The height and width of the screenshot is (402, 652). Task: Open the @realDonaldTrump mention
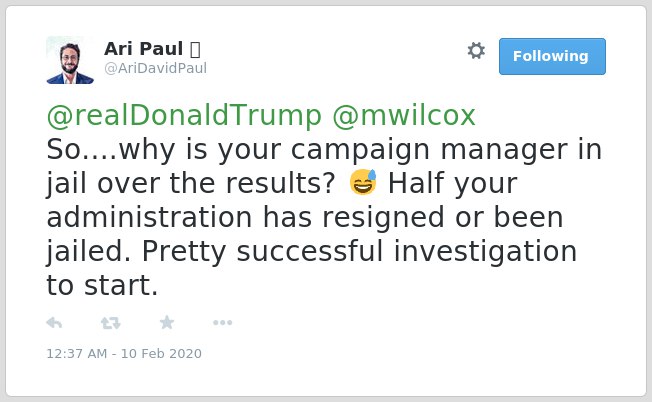pyautogui.click(x=184, y=116)
